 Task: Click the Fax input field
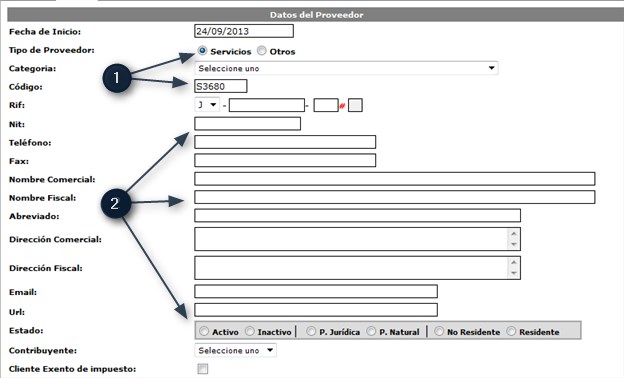(285, 160)
